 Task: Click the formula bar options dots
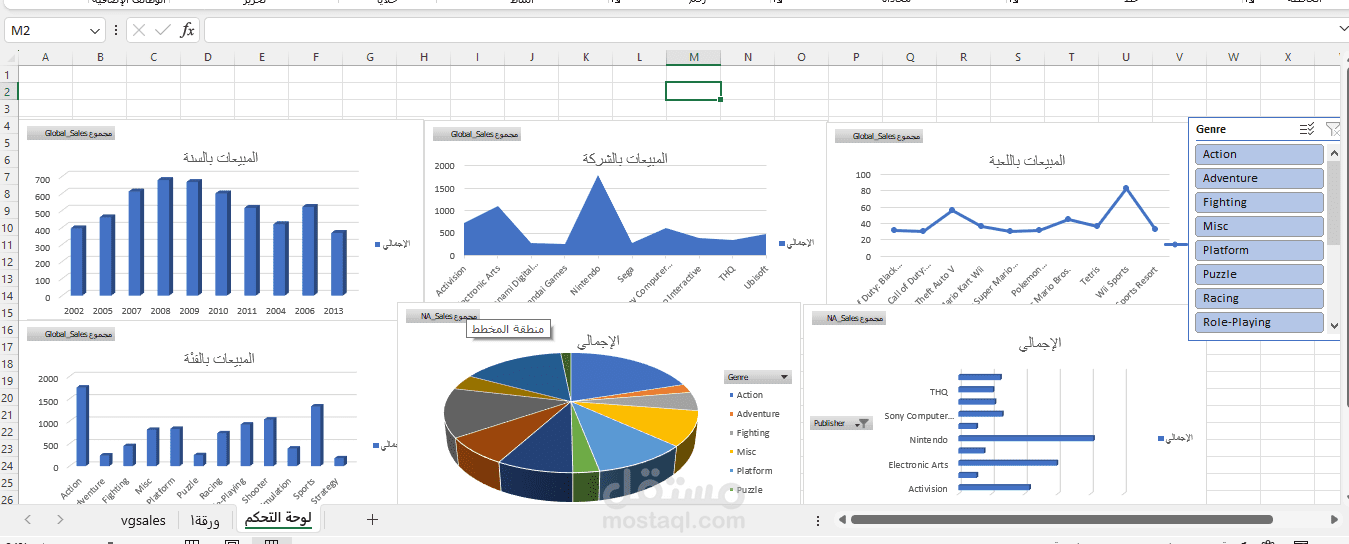(x=117, y=30)
